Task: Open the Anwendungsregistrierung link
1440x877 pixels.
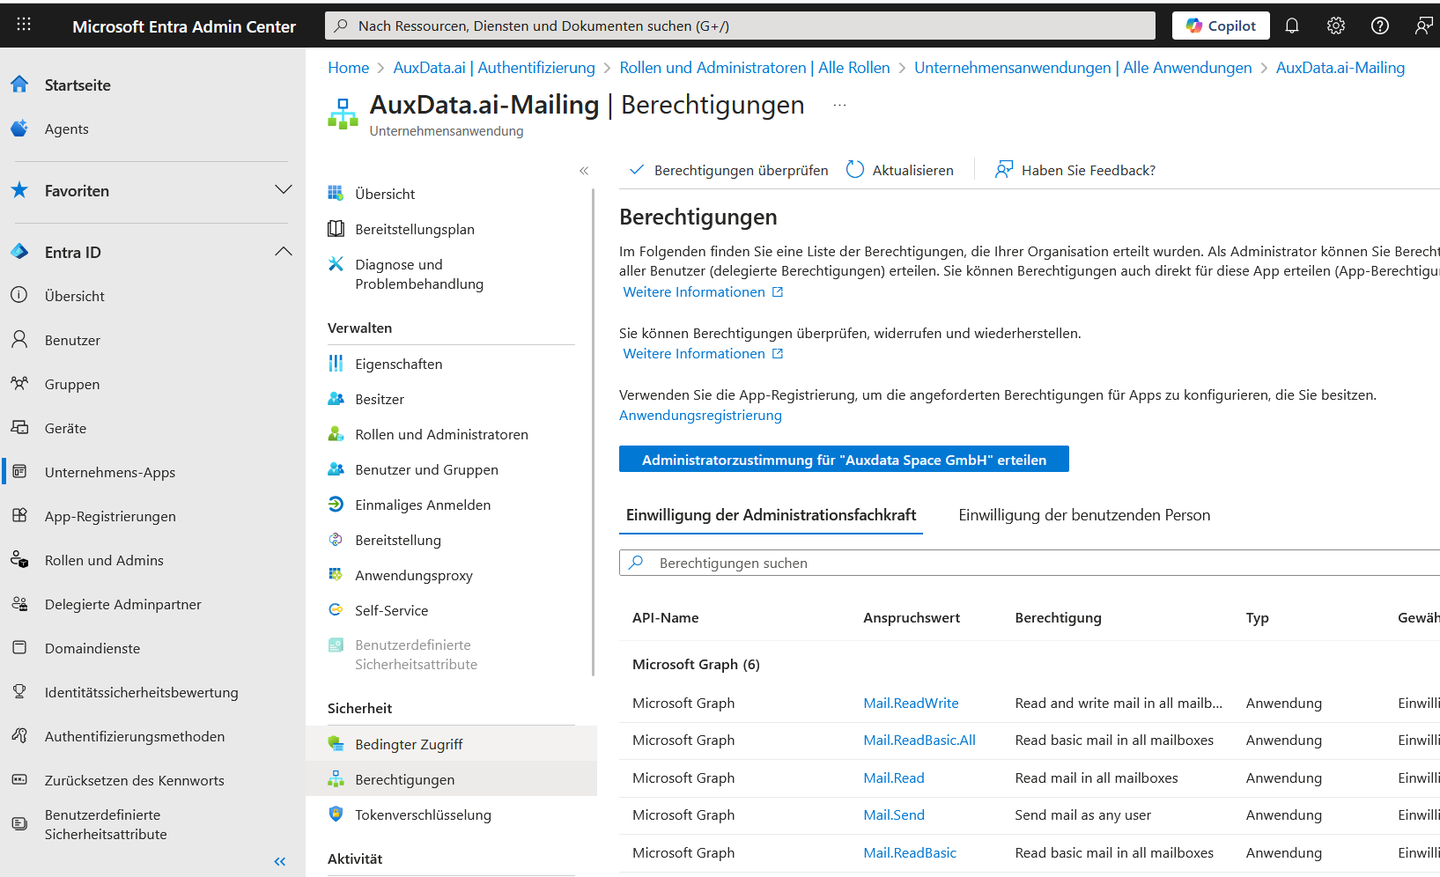Action: [x=700, y=415]
